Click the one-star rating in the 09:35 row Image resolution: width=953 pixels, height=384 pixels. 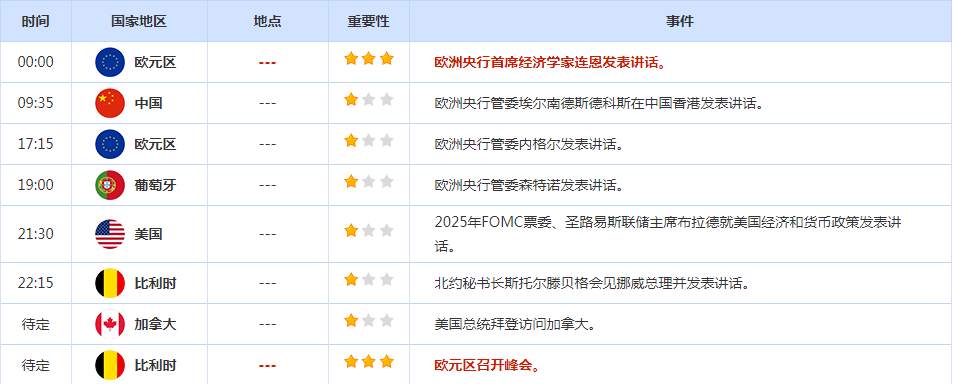[x=369, y=100]
